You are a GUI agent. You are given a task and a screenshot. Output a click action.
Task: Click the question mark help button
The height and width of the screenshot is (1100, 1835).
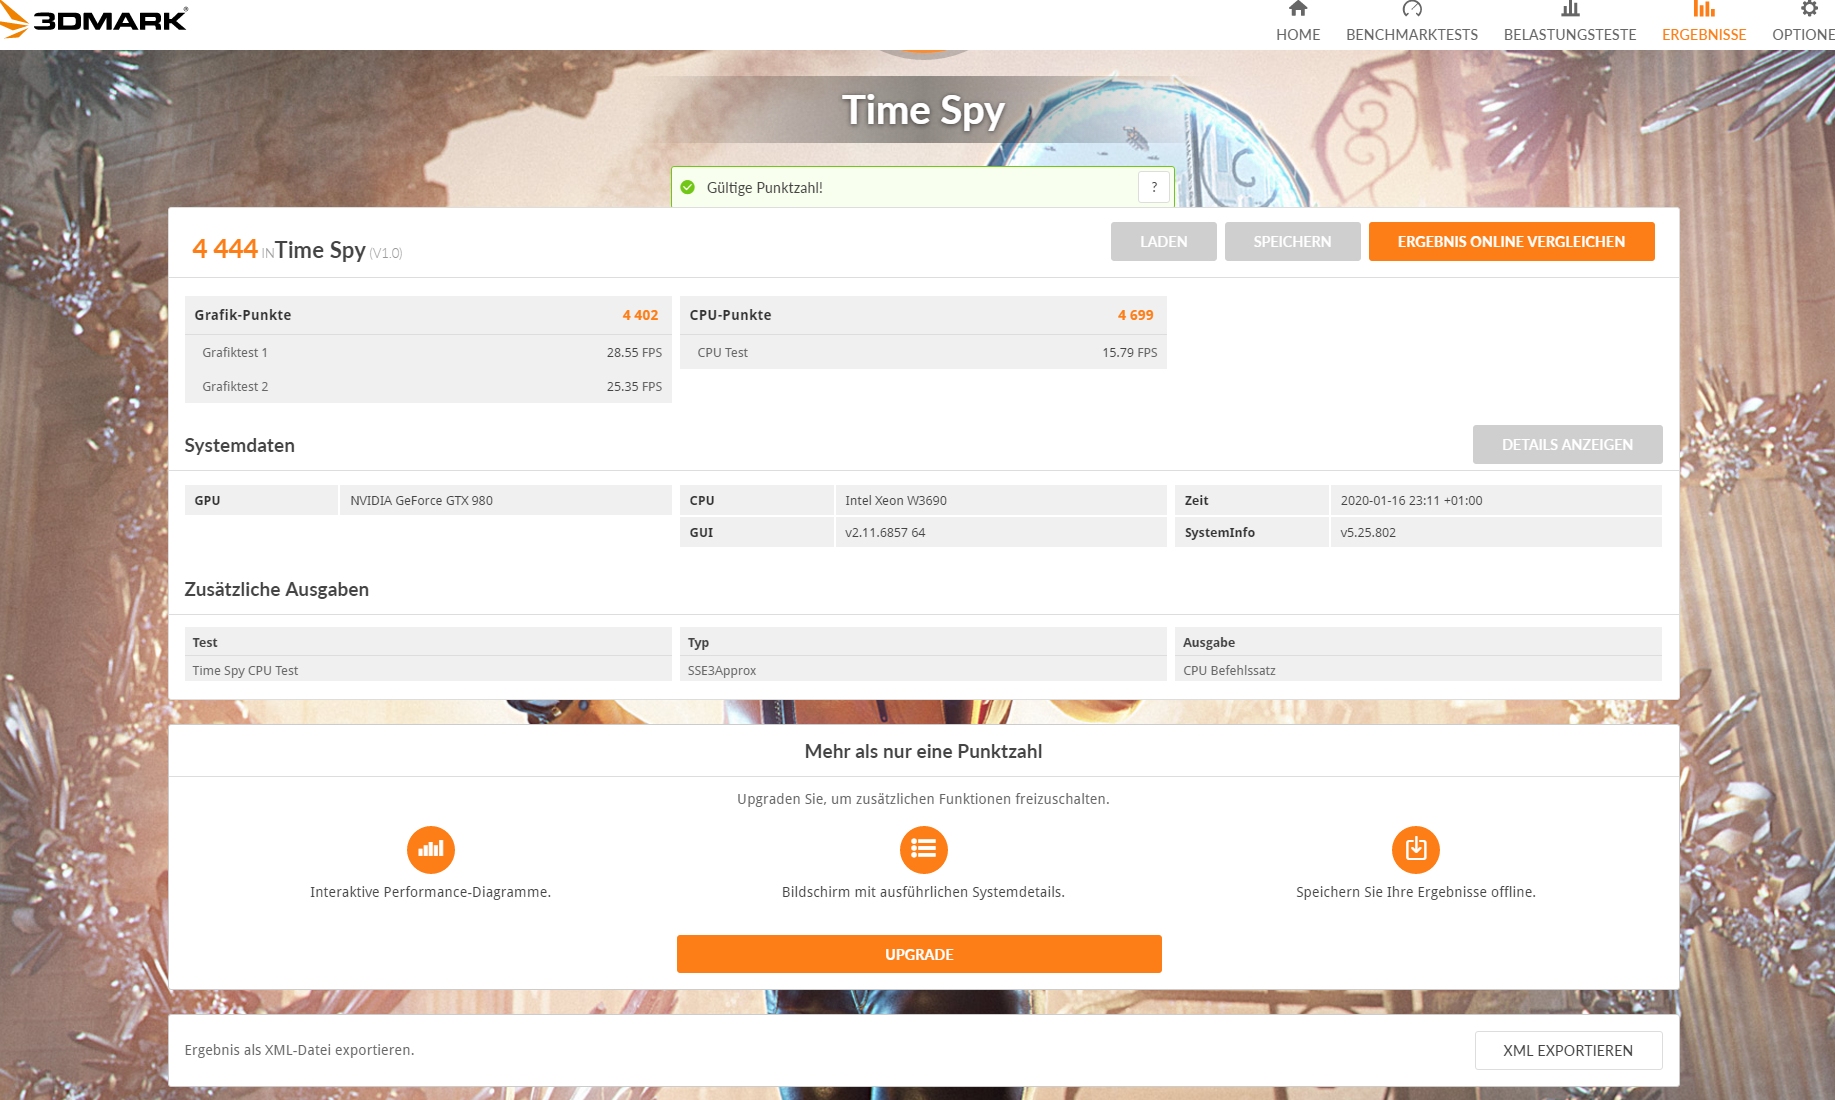(x=1154, y=187)
